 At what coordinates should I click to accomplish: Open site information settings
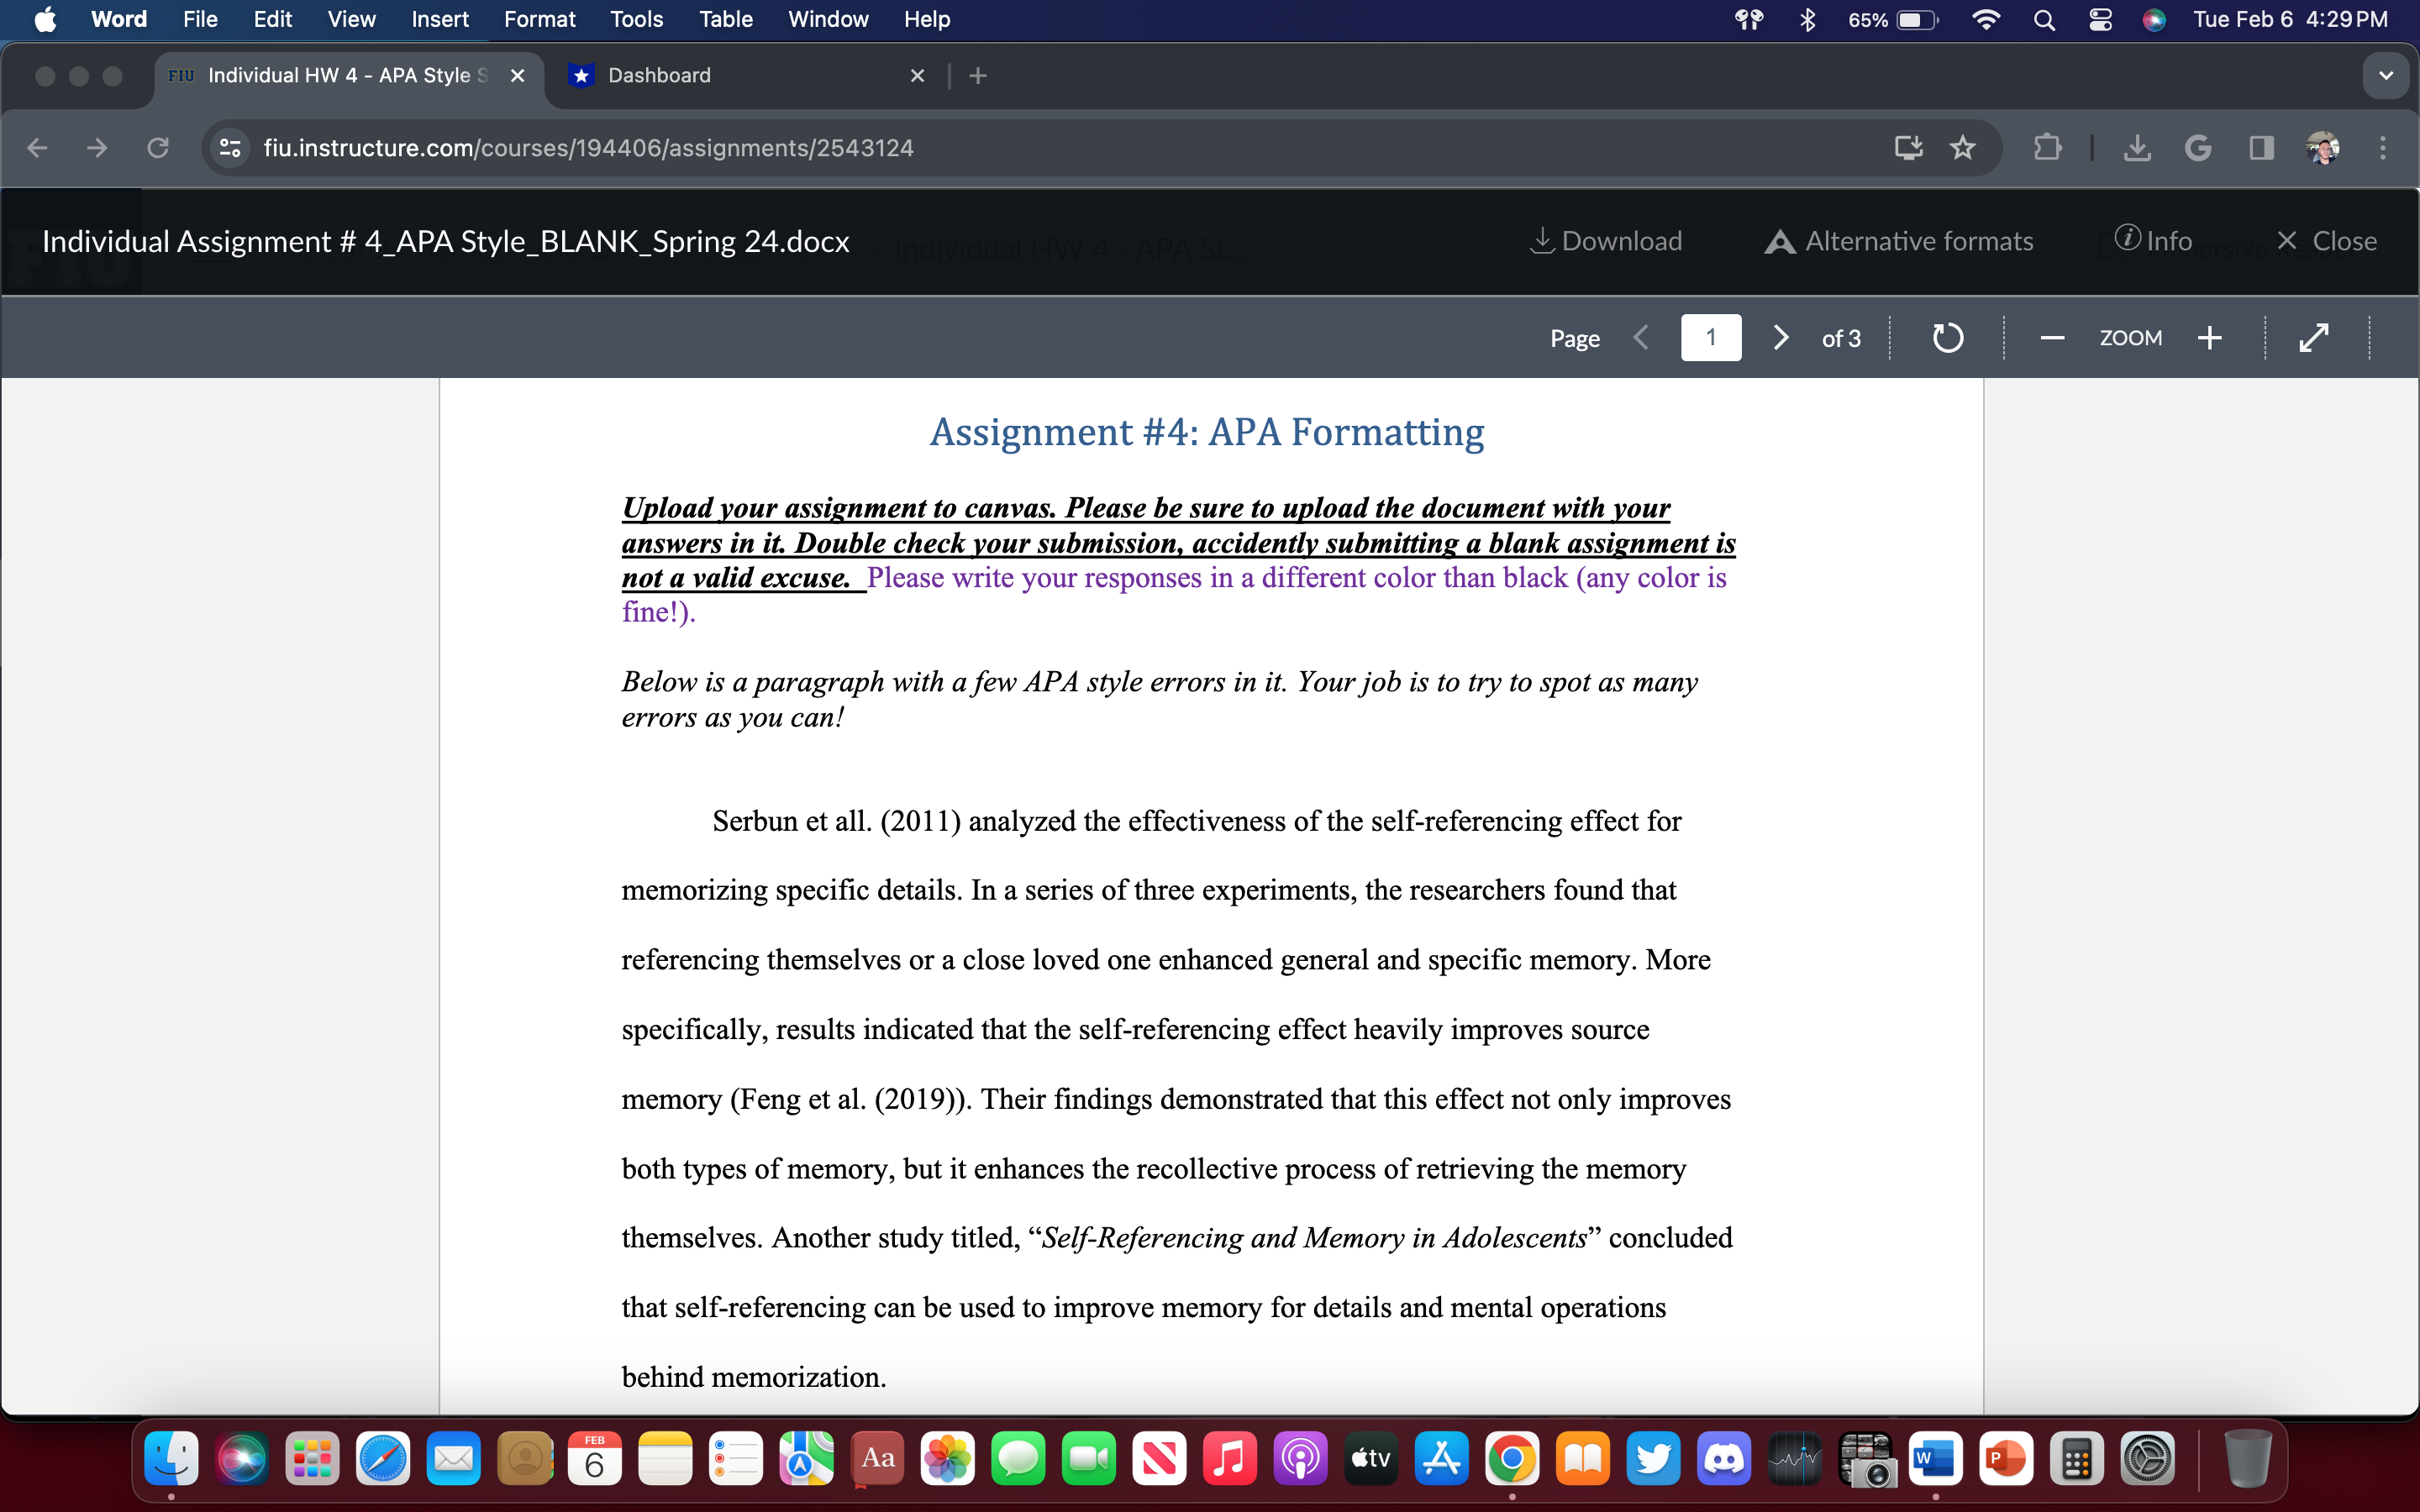pyautogui.click(x=229, y=147)
